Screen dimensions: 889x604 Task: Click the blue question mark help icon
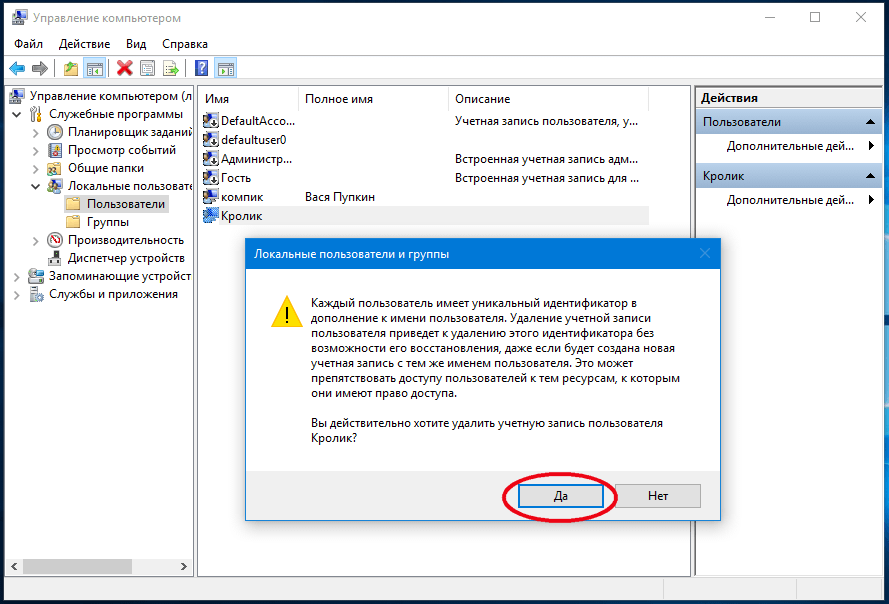pos(201,69)
